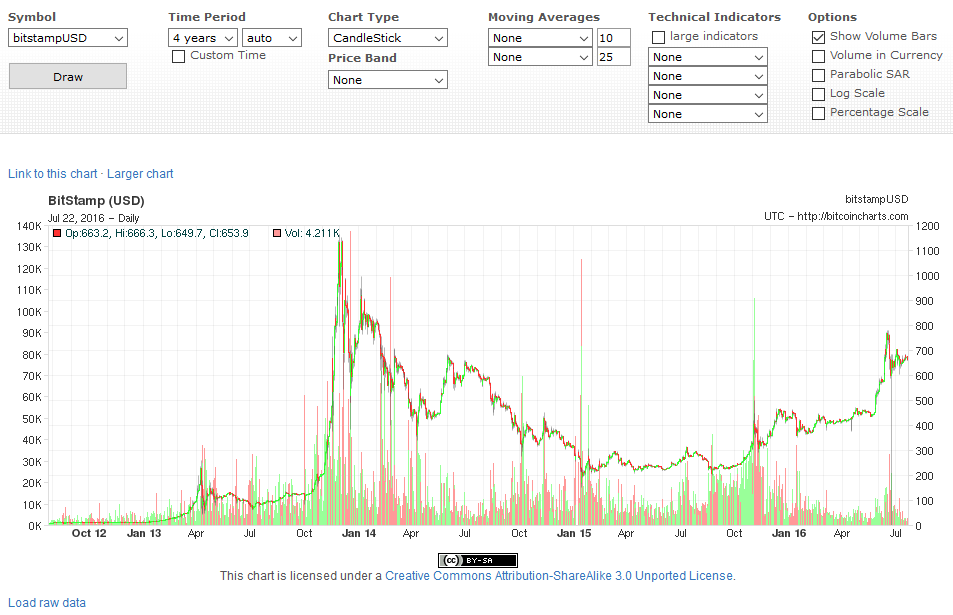Screen dimensions: 953x615
Task: Click the Jan 15 axis label
Action: [574, 533]
